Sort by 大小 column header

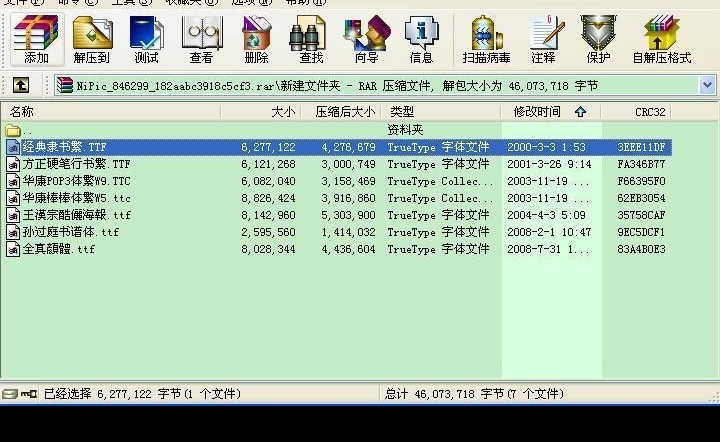[261, 112]
